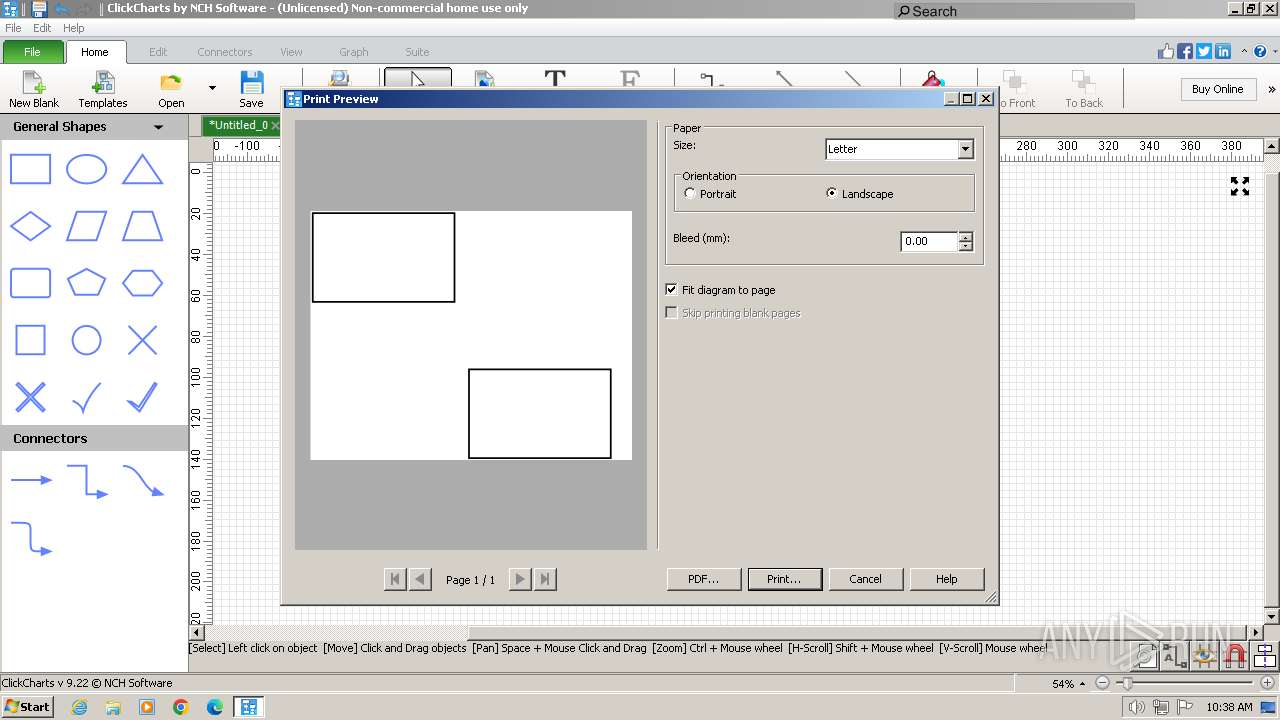
Task: Jump to first preview page
Action: [395, 579]
